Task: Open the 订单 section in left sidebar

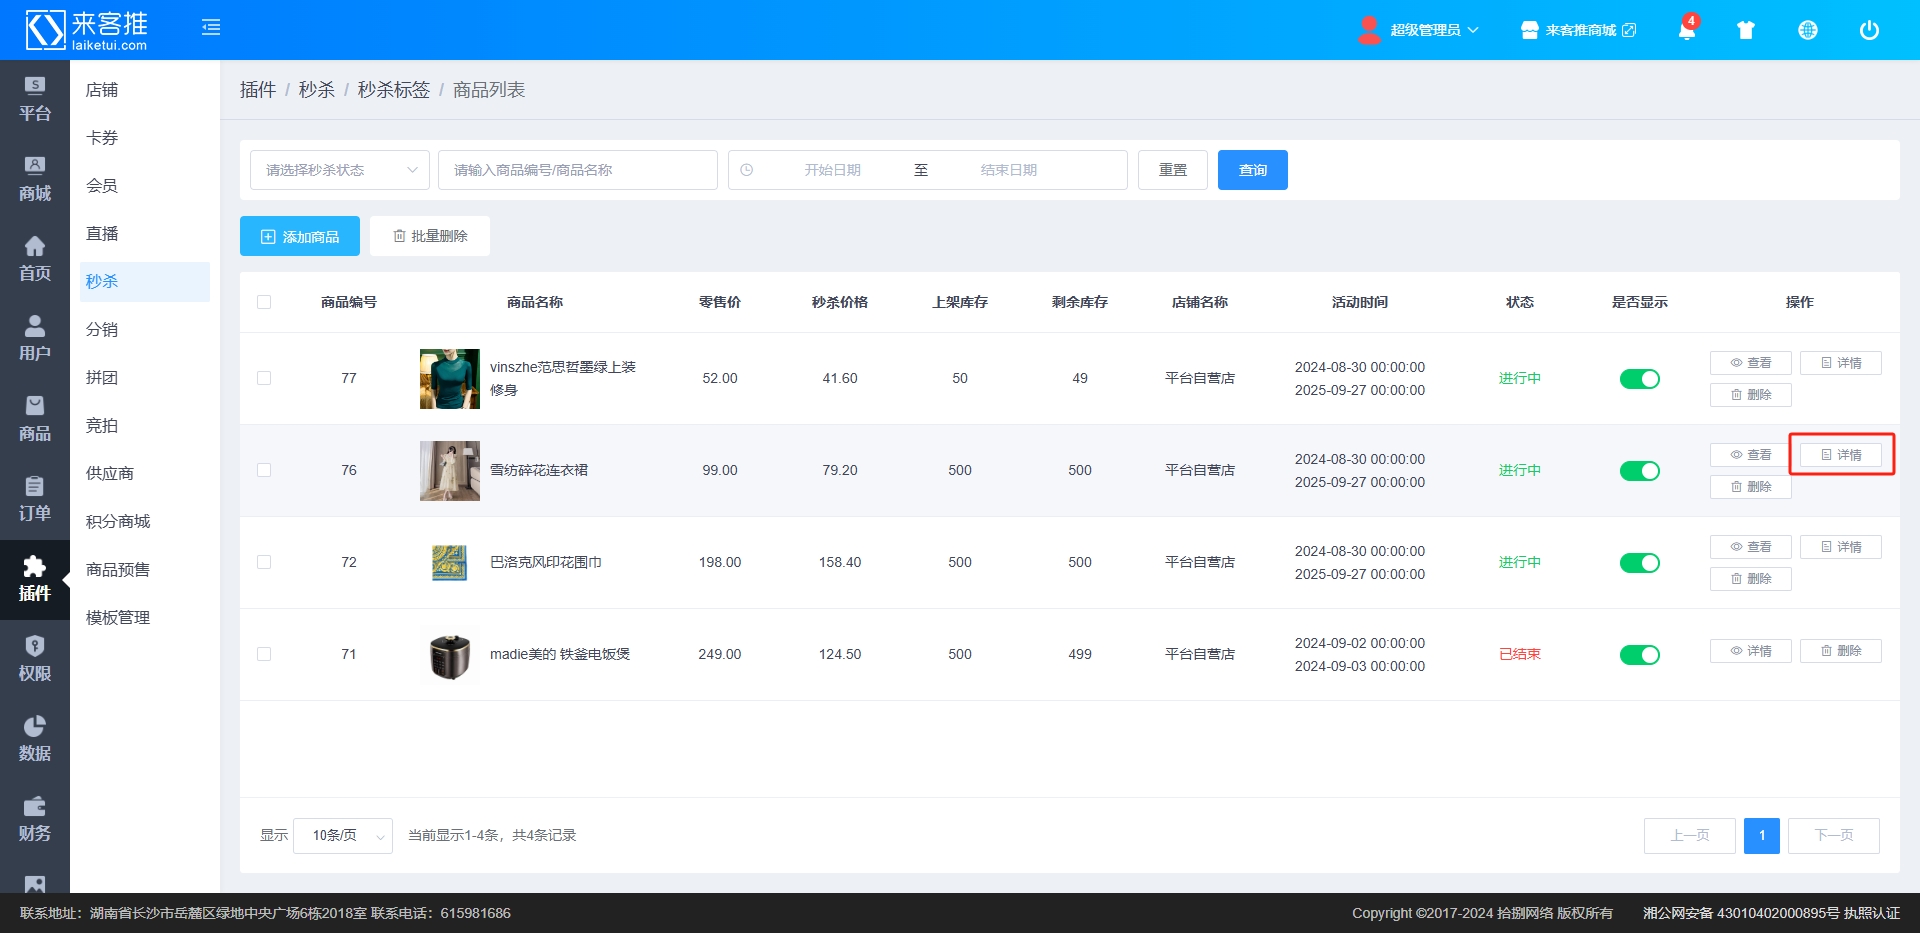Action: 34,499
